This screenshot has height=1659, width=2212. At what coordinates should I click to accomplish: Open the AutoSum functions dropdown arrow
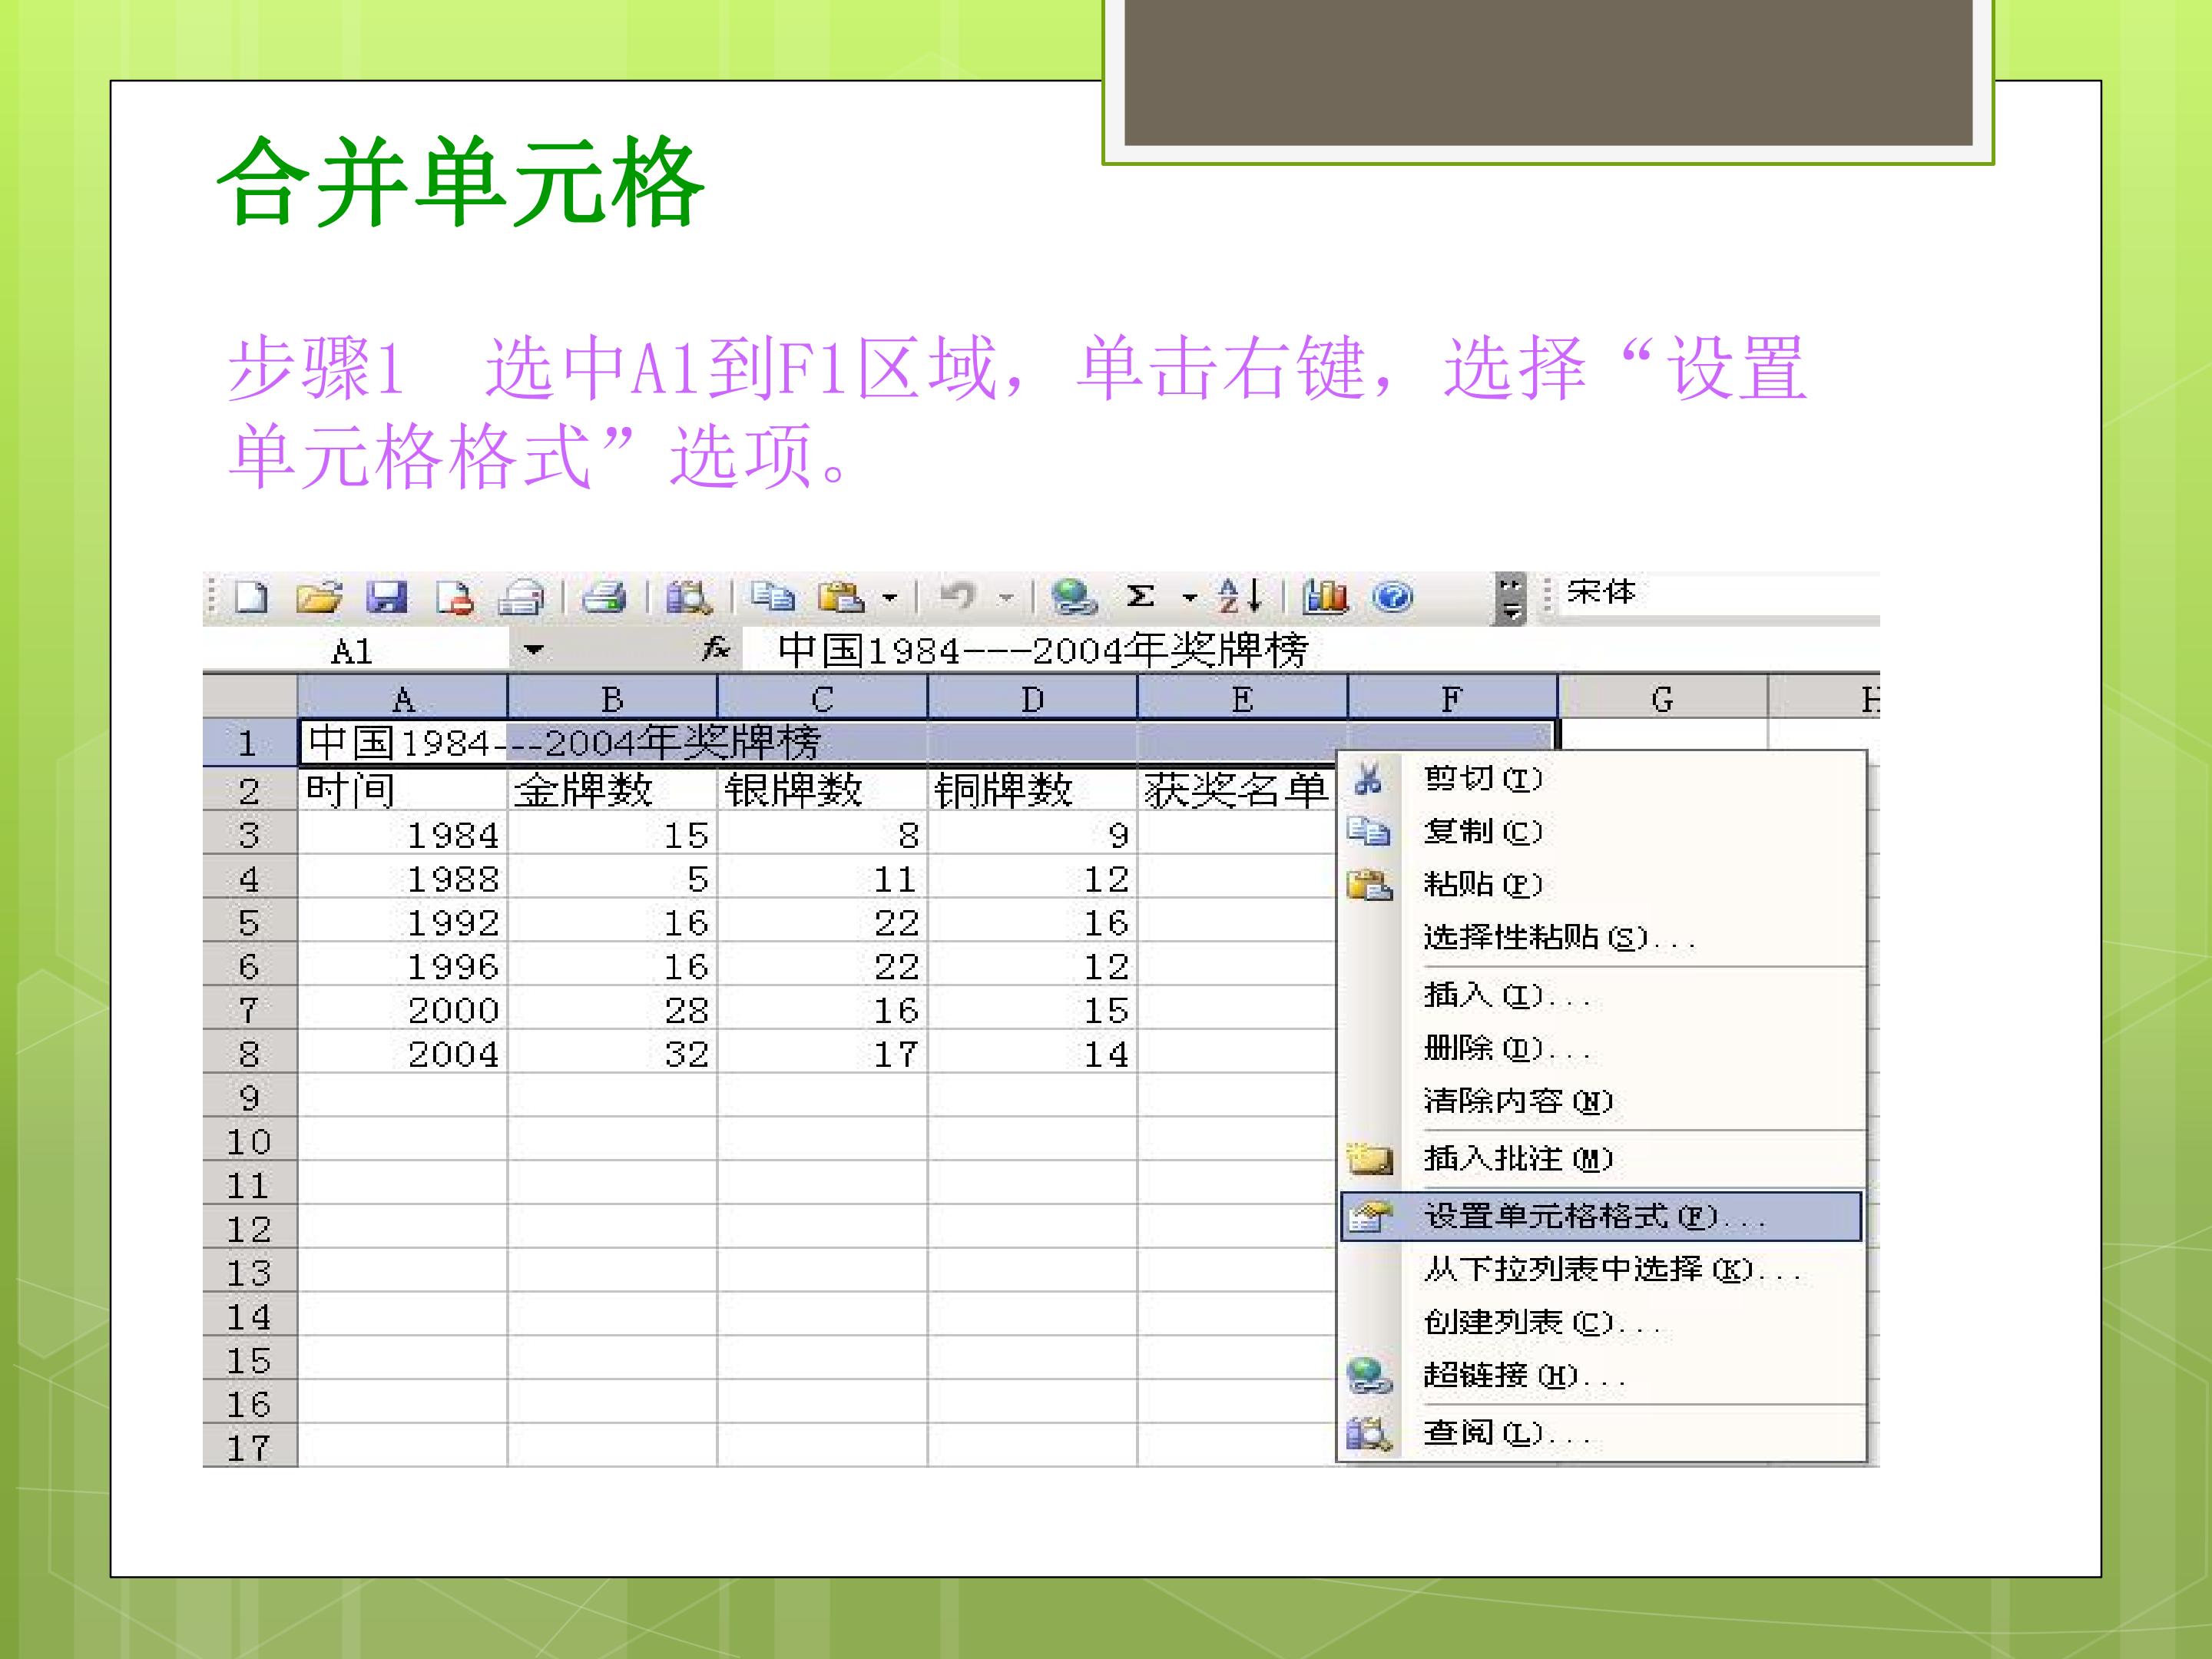tap(1189, 598)
